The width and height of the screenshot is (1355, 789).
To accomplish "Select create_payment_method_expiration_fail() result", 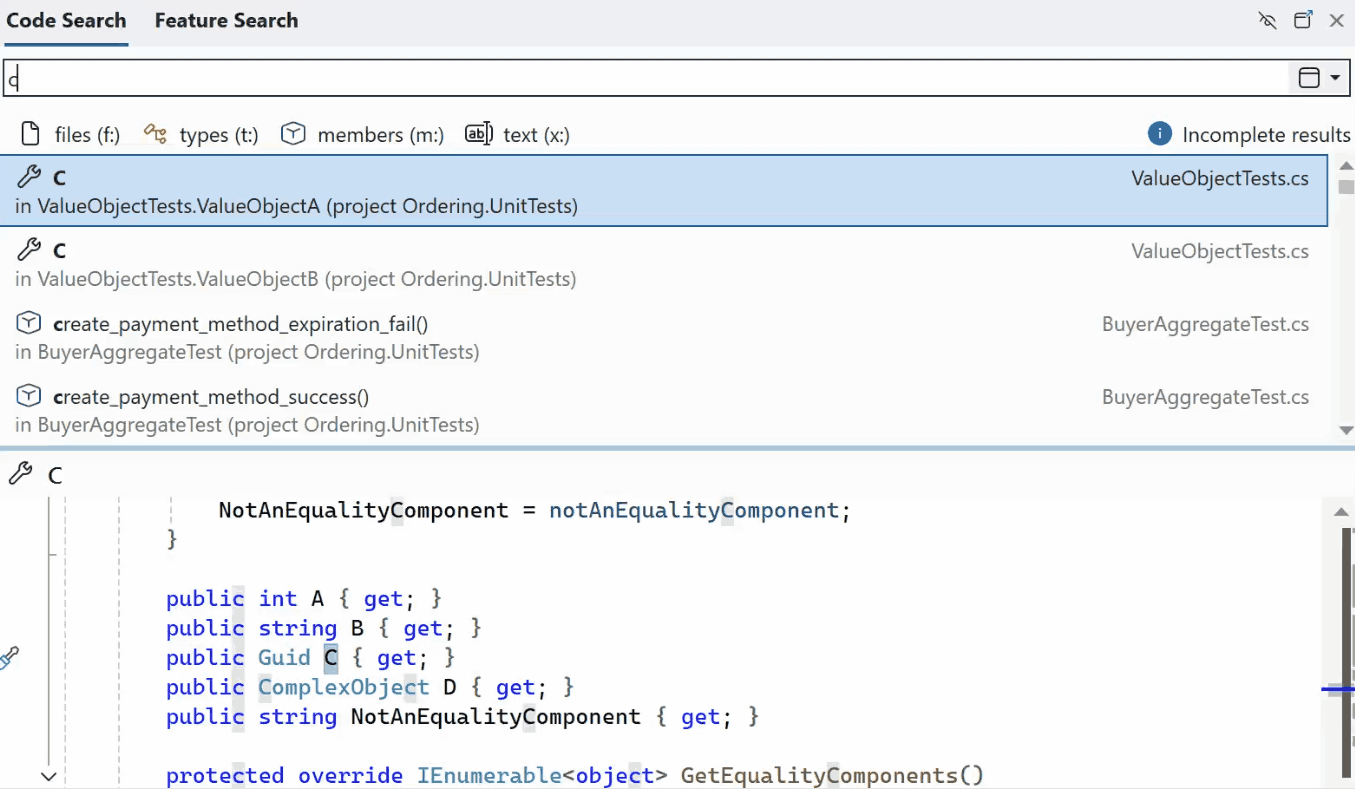I will point(664,337).
